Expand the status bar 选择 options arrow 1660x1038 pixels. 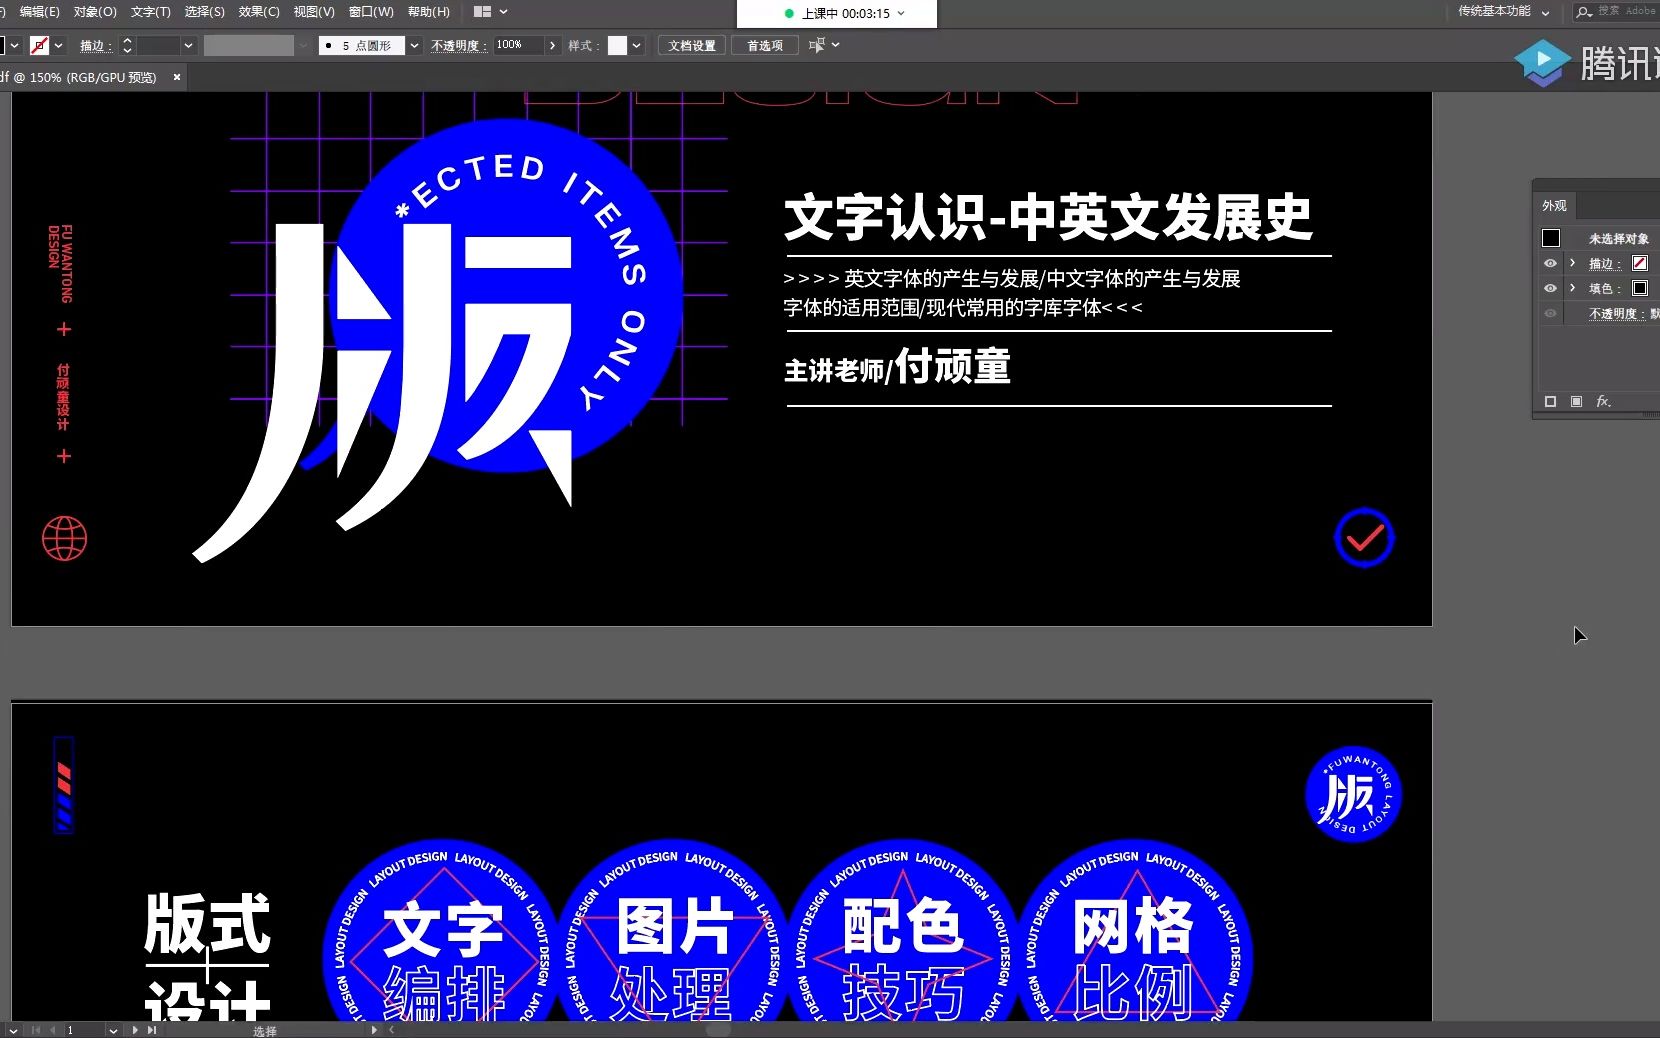click(375, 1029)
